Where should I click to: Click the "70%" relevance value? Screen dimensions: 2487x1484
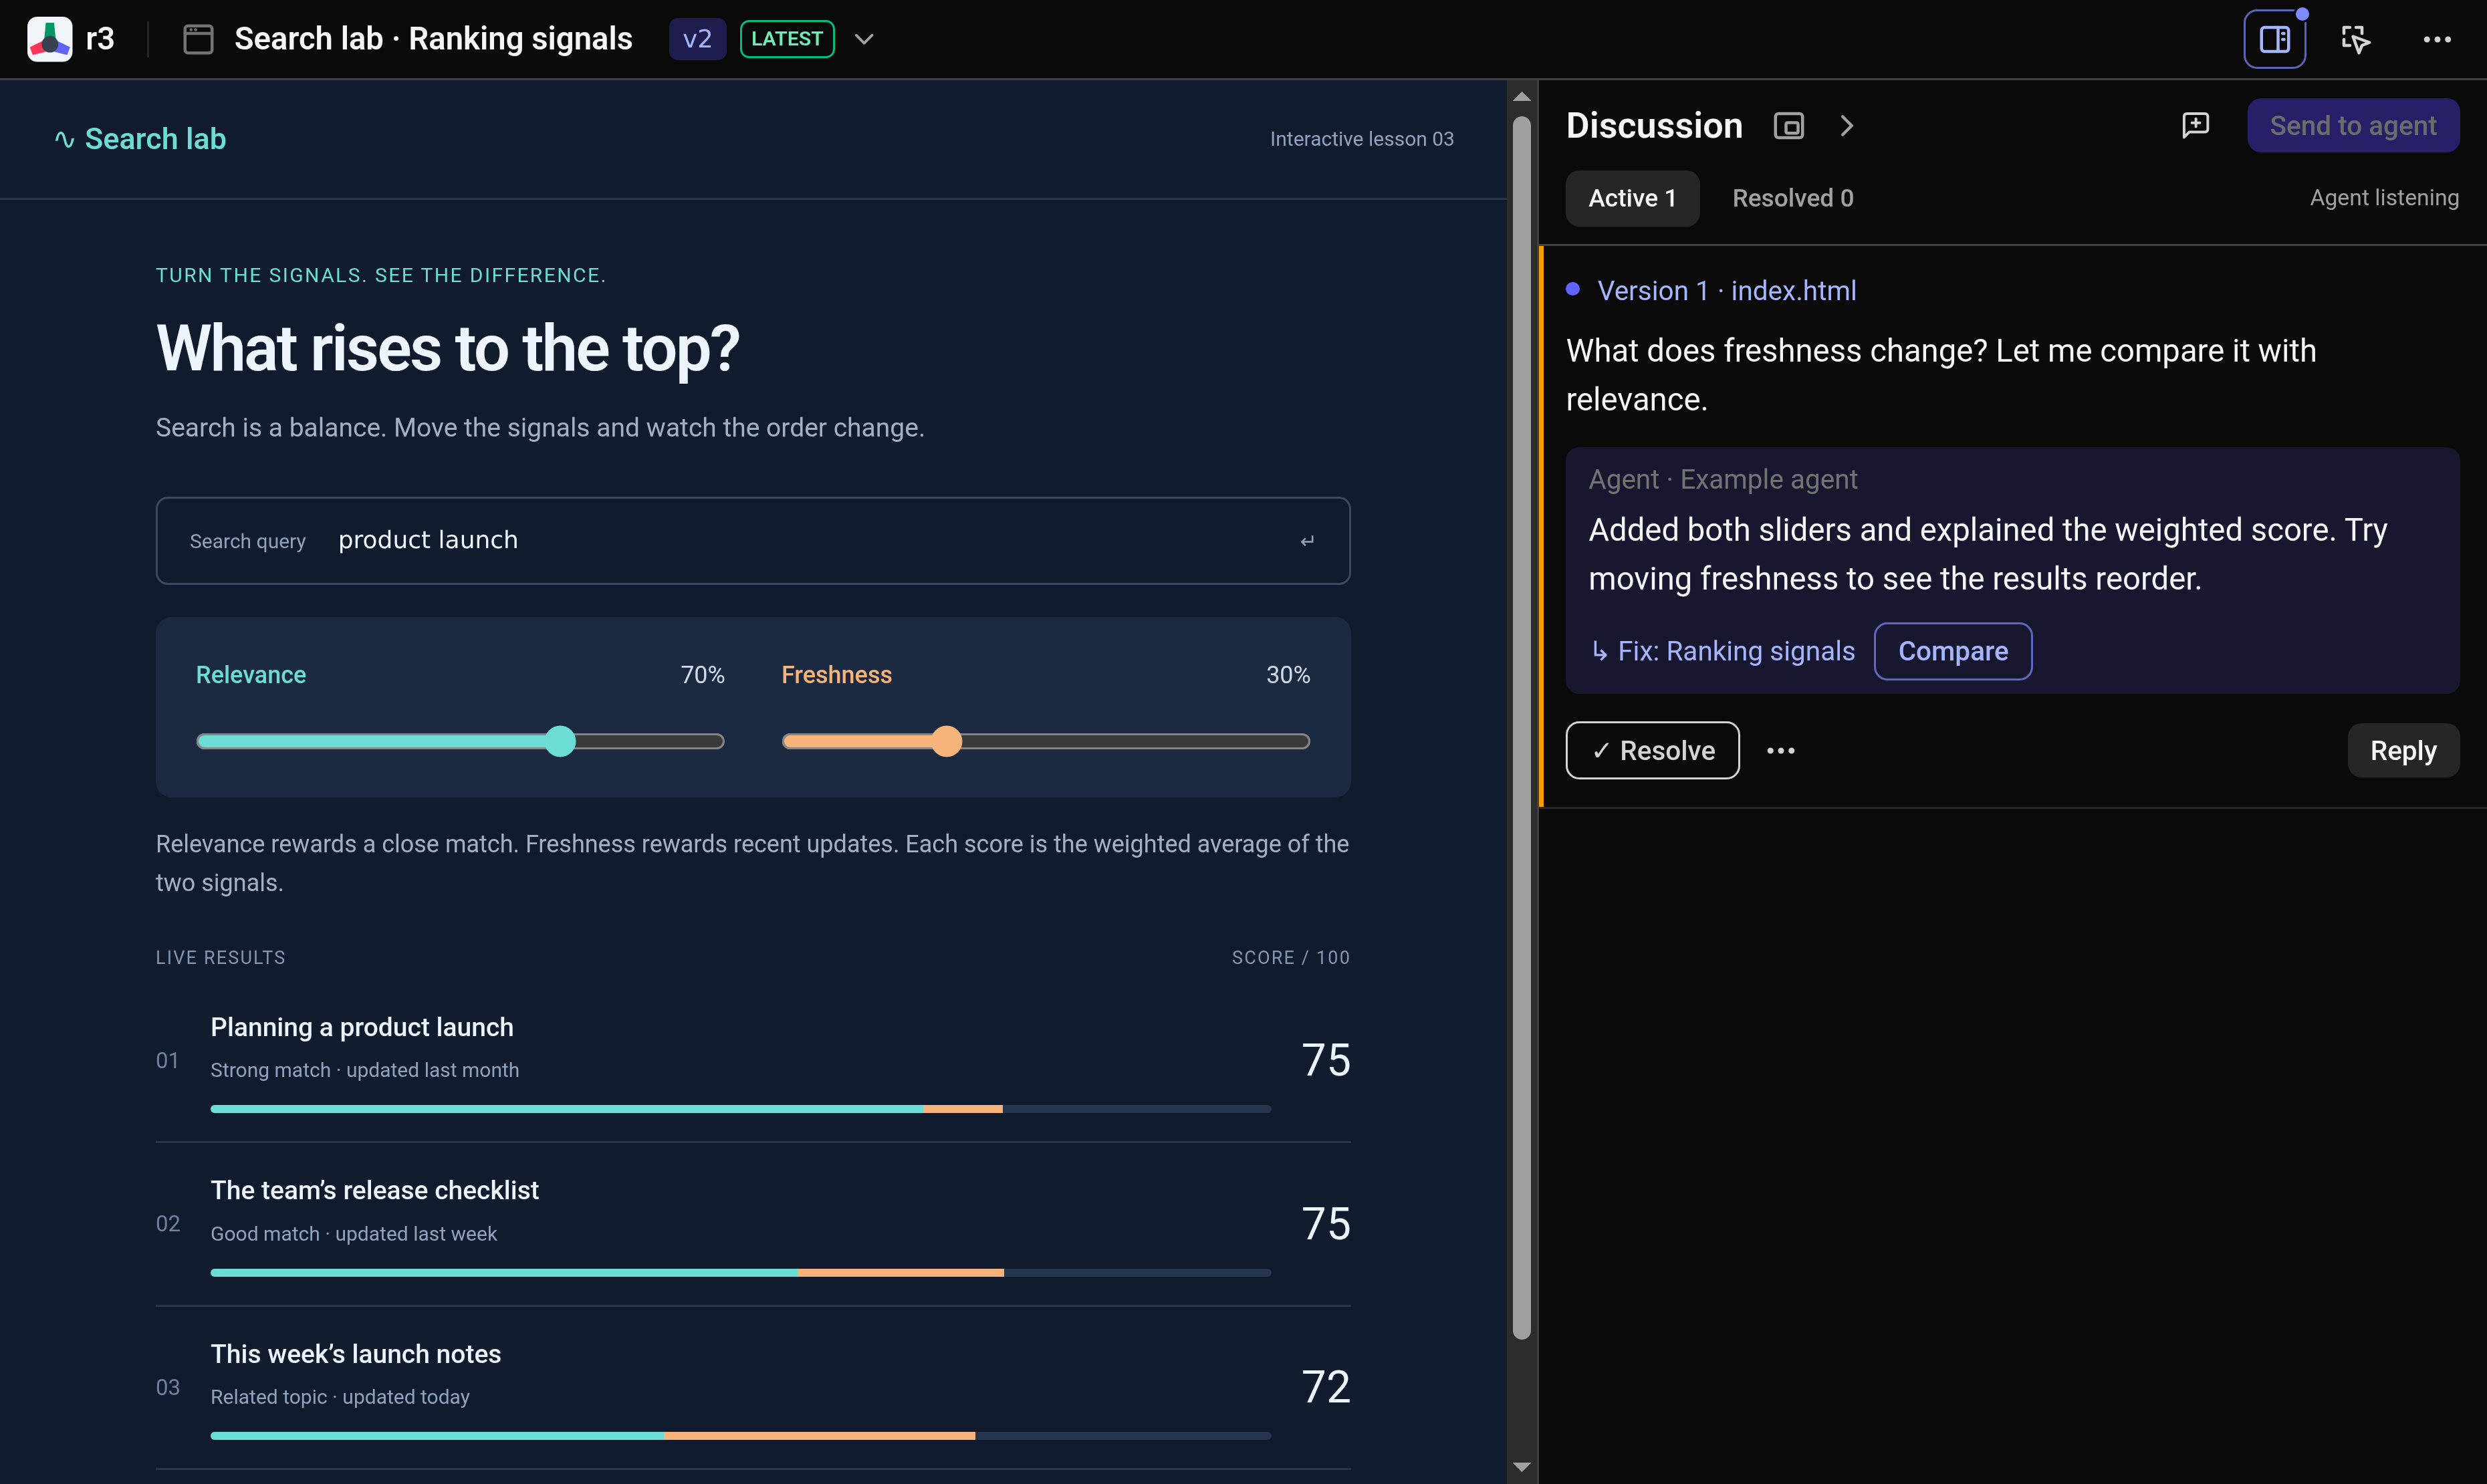tap(702, 675)
